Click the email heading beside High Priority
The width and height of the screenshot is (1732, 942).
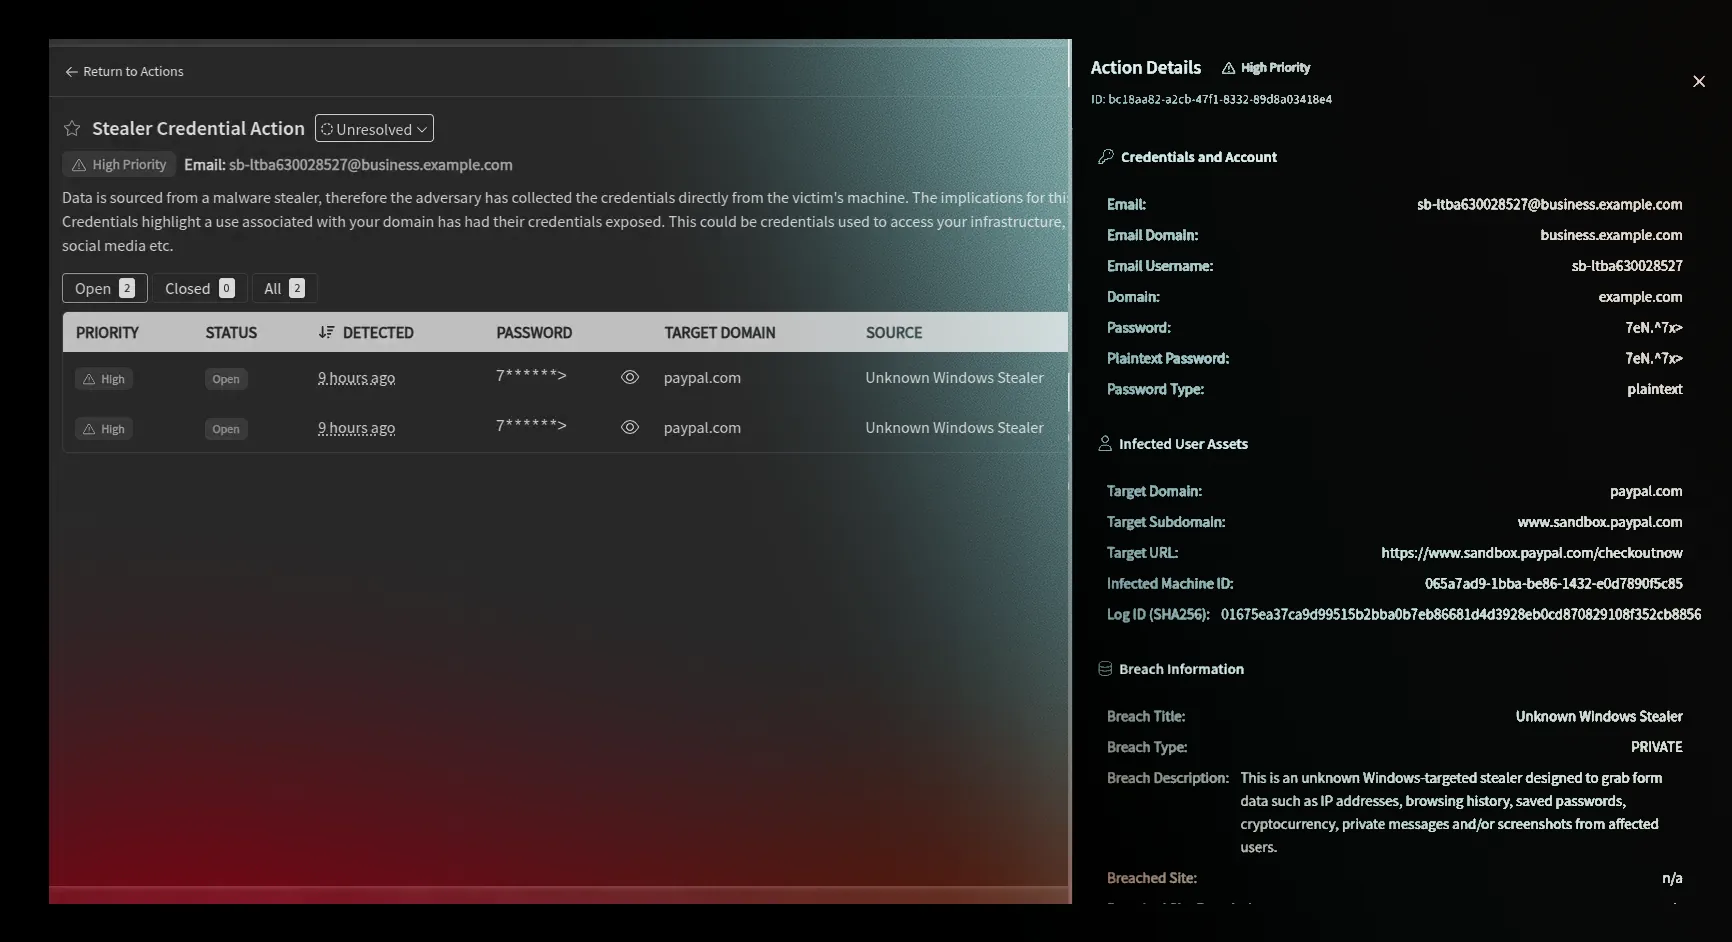[348, 165]
